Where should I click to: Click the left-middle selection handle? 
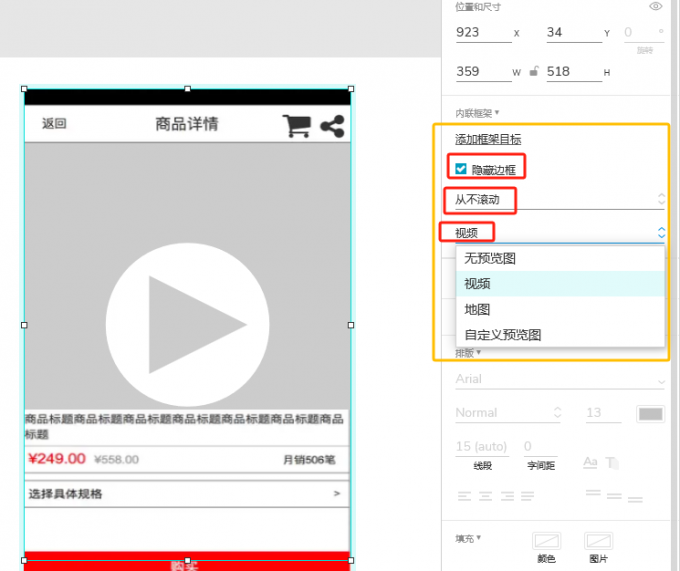24,325
